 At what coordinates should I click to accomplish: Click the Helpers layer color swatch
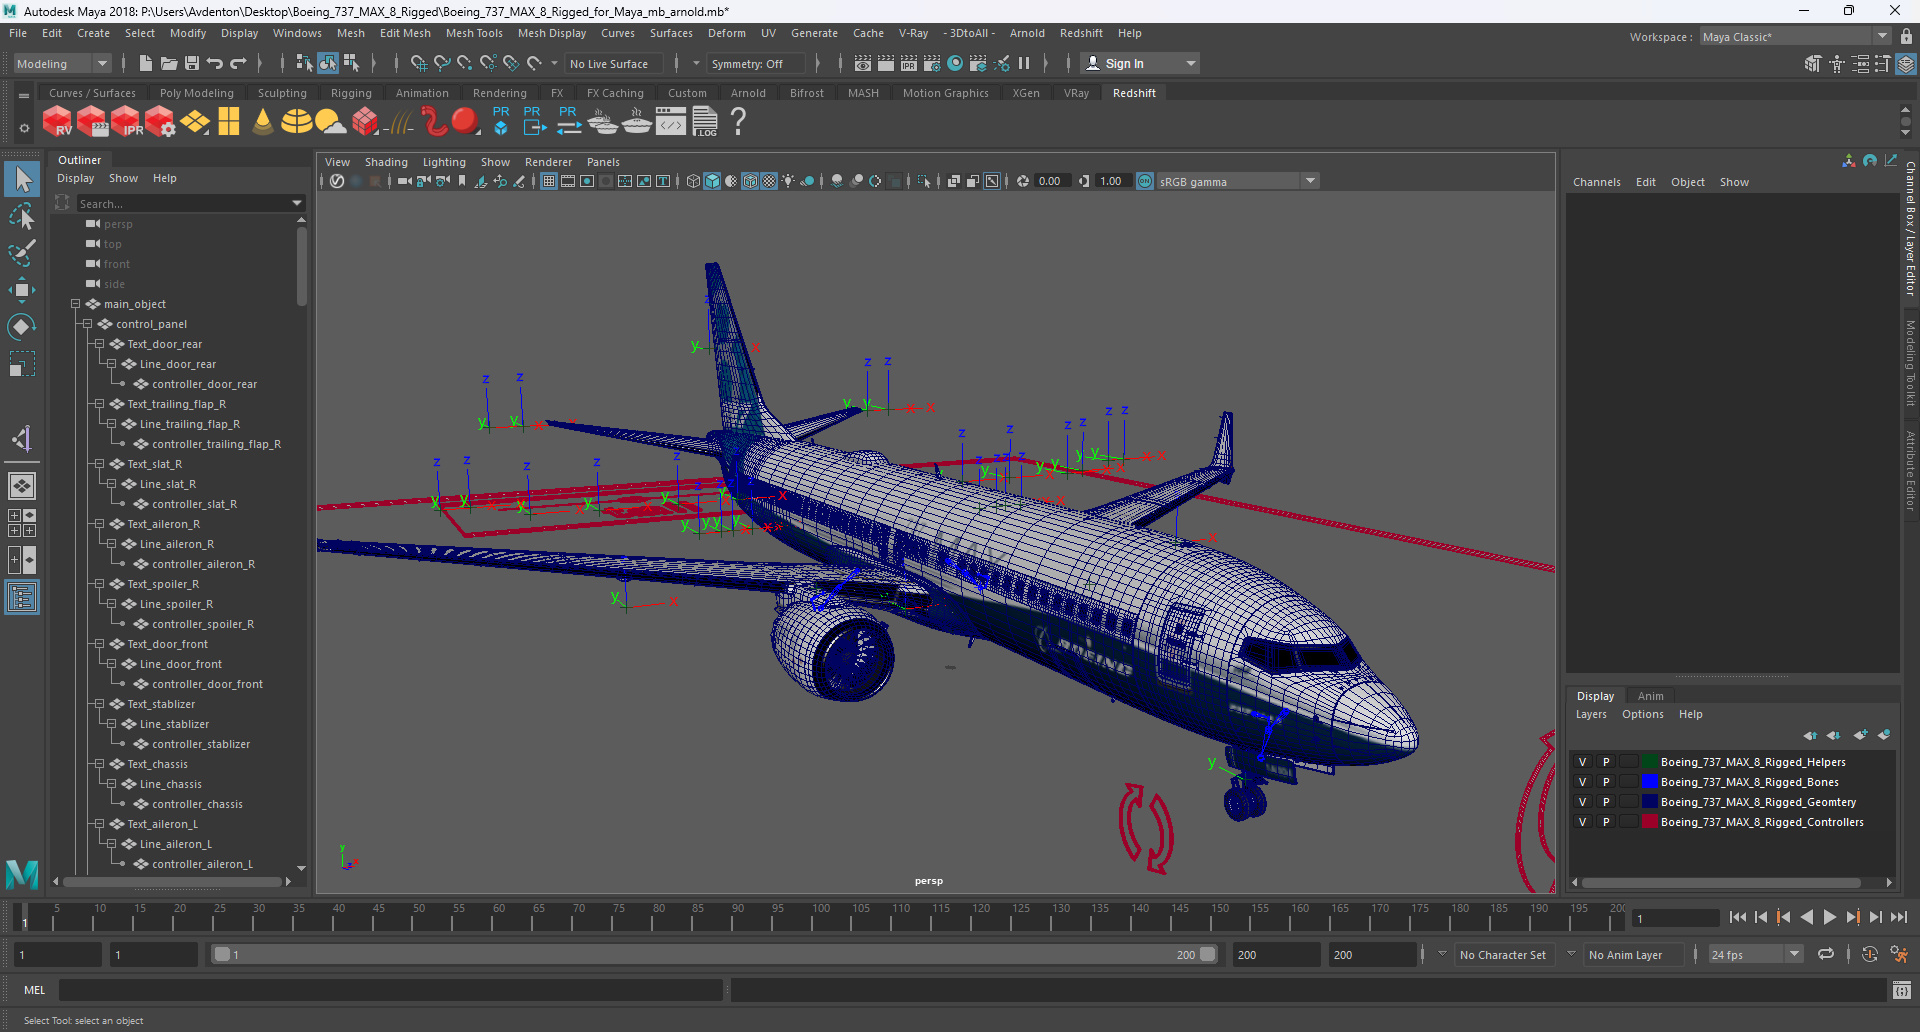(x=1650, y=762)
